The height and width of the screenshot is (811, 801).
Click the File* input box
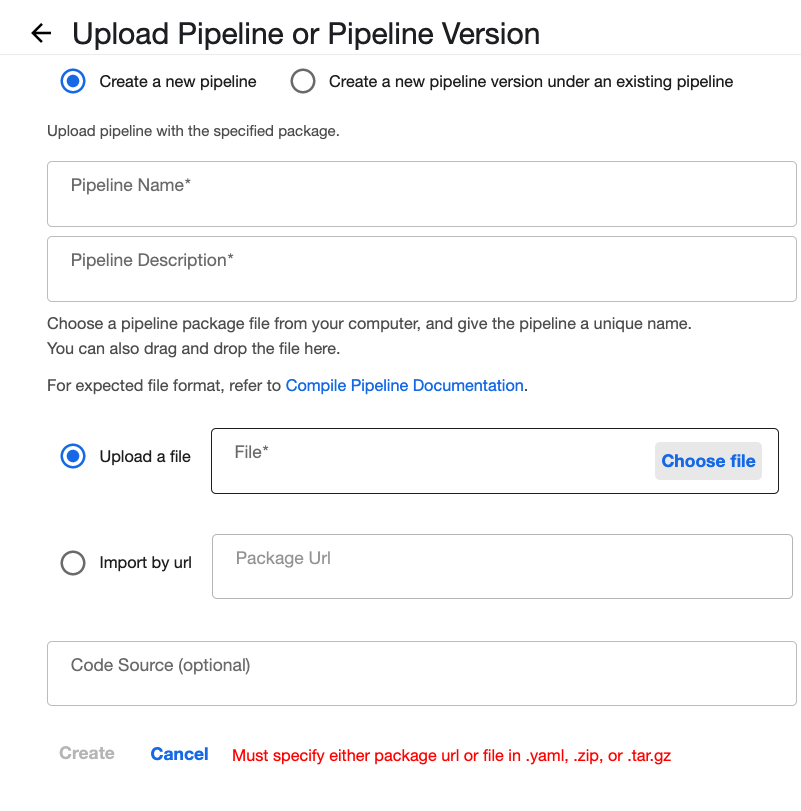430,461
